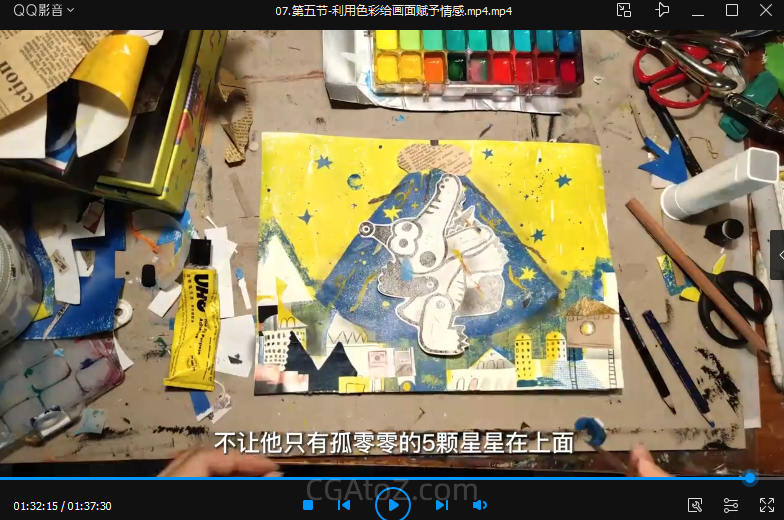Pin the player window on top
Image resolution: width=784 pixels, height=520 pixels.
pyautogui.click(x=661, y=10)
